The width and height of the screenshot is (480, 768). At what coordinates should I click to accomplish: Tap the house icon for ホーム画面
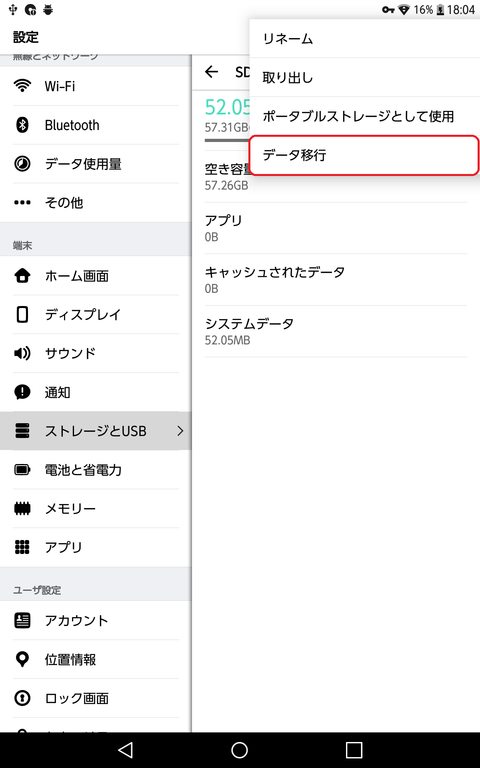click(22, 276)
